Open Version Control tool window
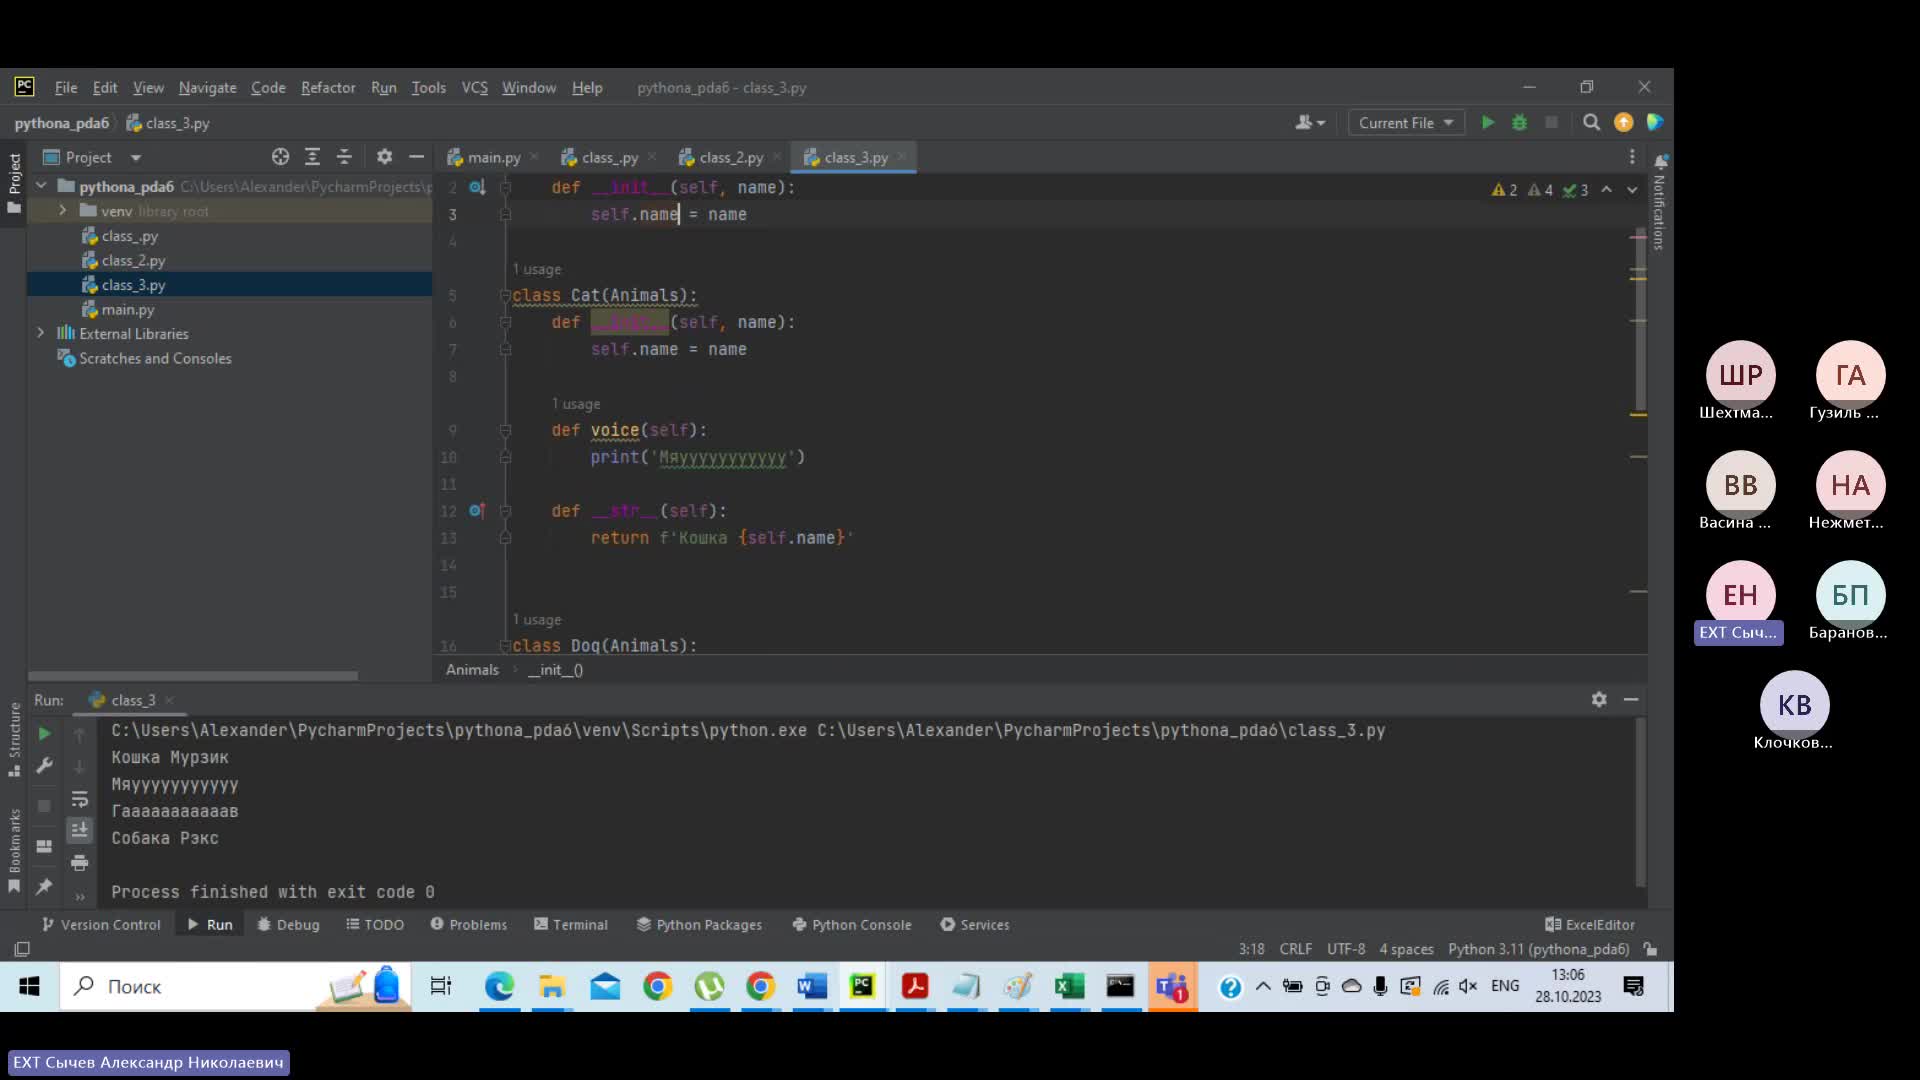Screen dimensions: 1920x1080 100,924
